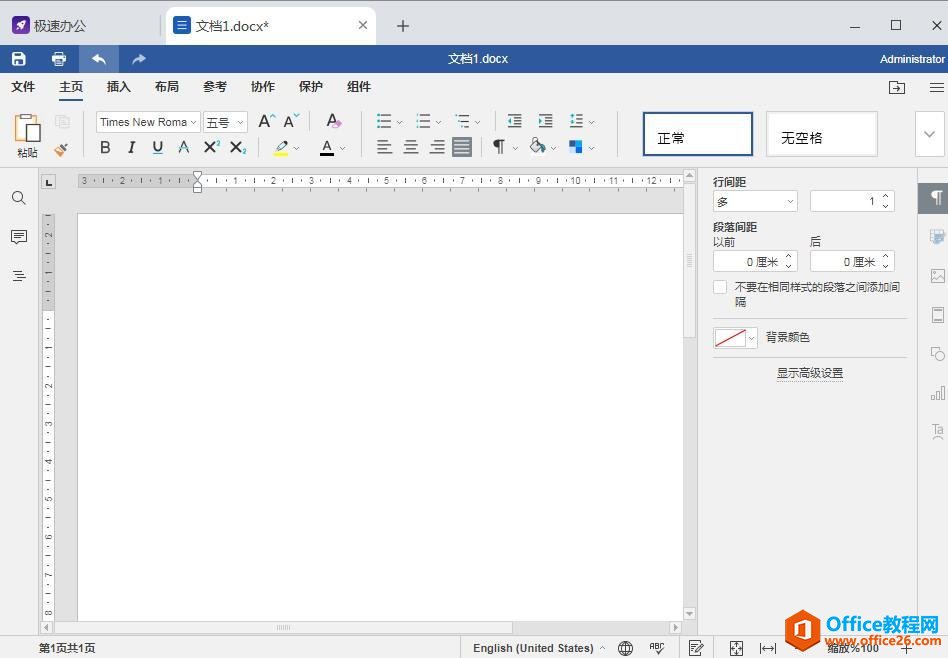Image resolution: width=948 pixels, height=658 pixels.
Task: Open paragraph settings tab in right sidebar
Action: point(935,198)
